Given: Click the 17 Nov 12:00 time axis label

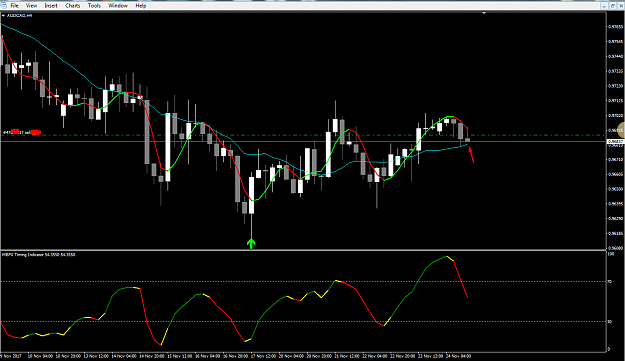Looking at the screenshot, I should pos(263,356).
